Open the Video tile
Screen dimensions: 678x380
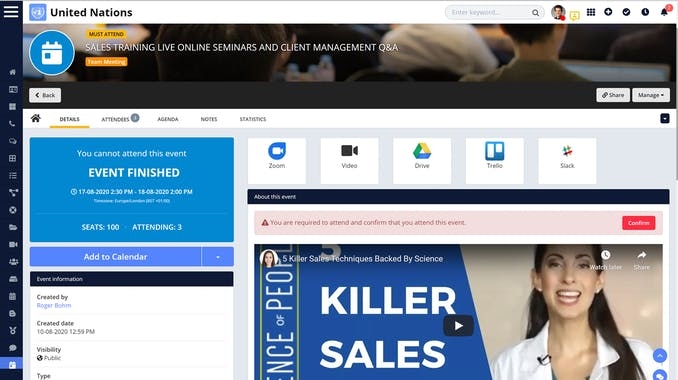point(349,161)
